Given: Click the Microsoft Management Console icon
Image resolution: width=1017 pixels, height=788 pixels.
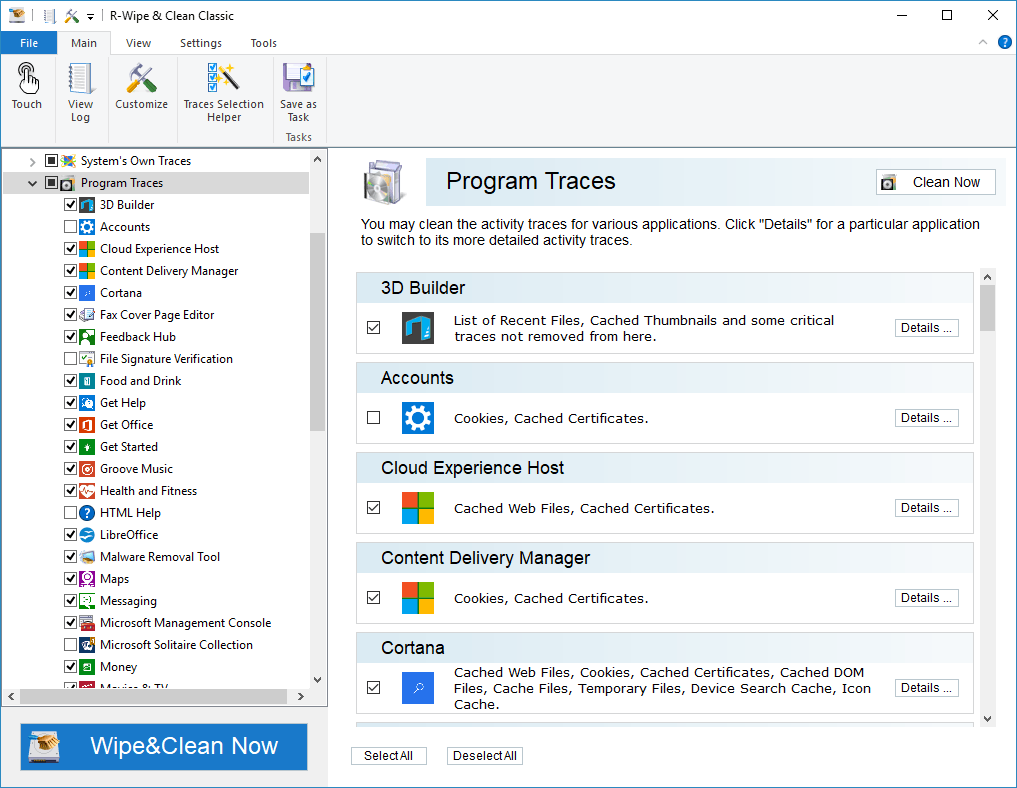Looking at the screenshot, I should 87,623.
